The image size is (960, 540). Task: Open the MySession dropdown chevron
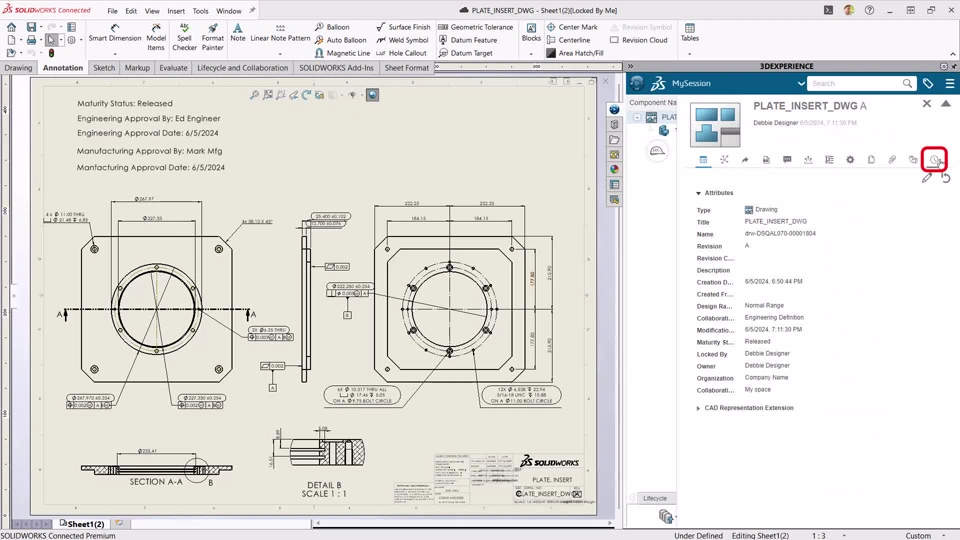[x=801, y=84]
